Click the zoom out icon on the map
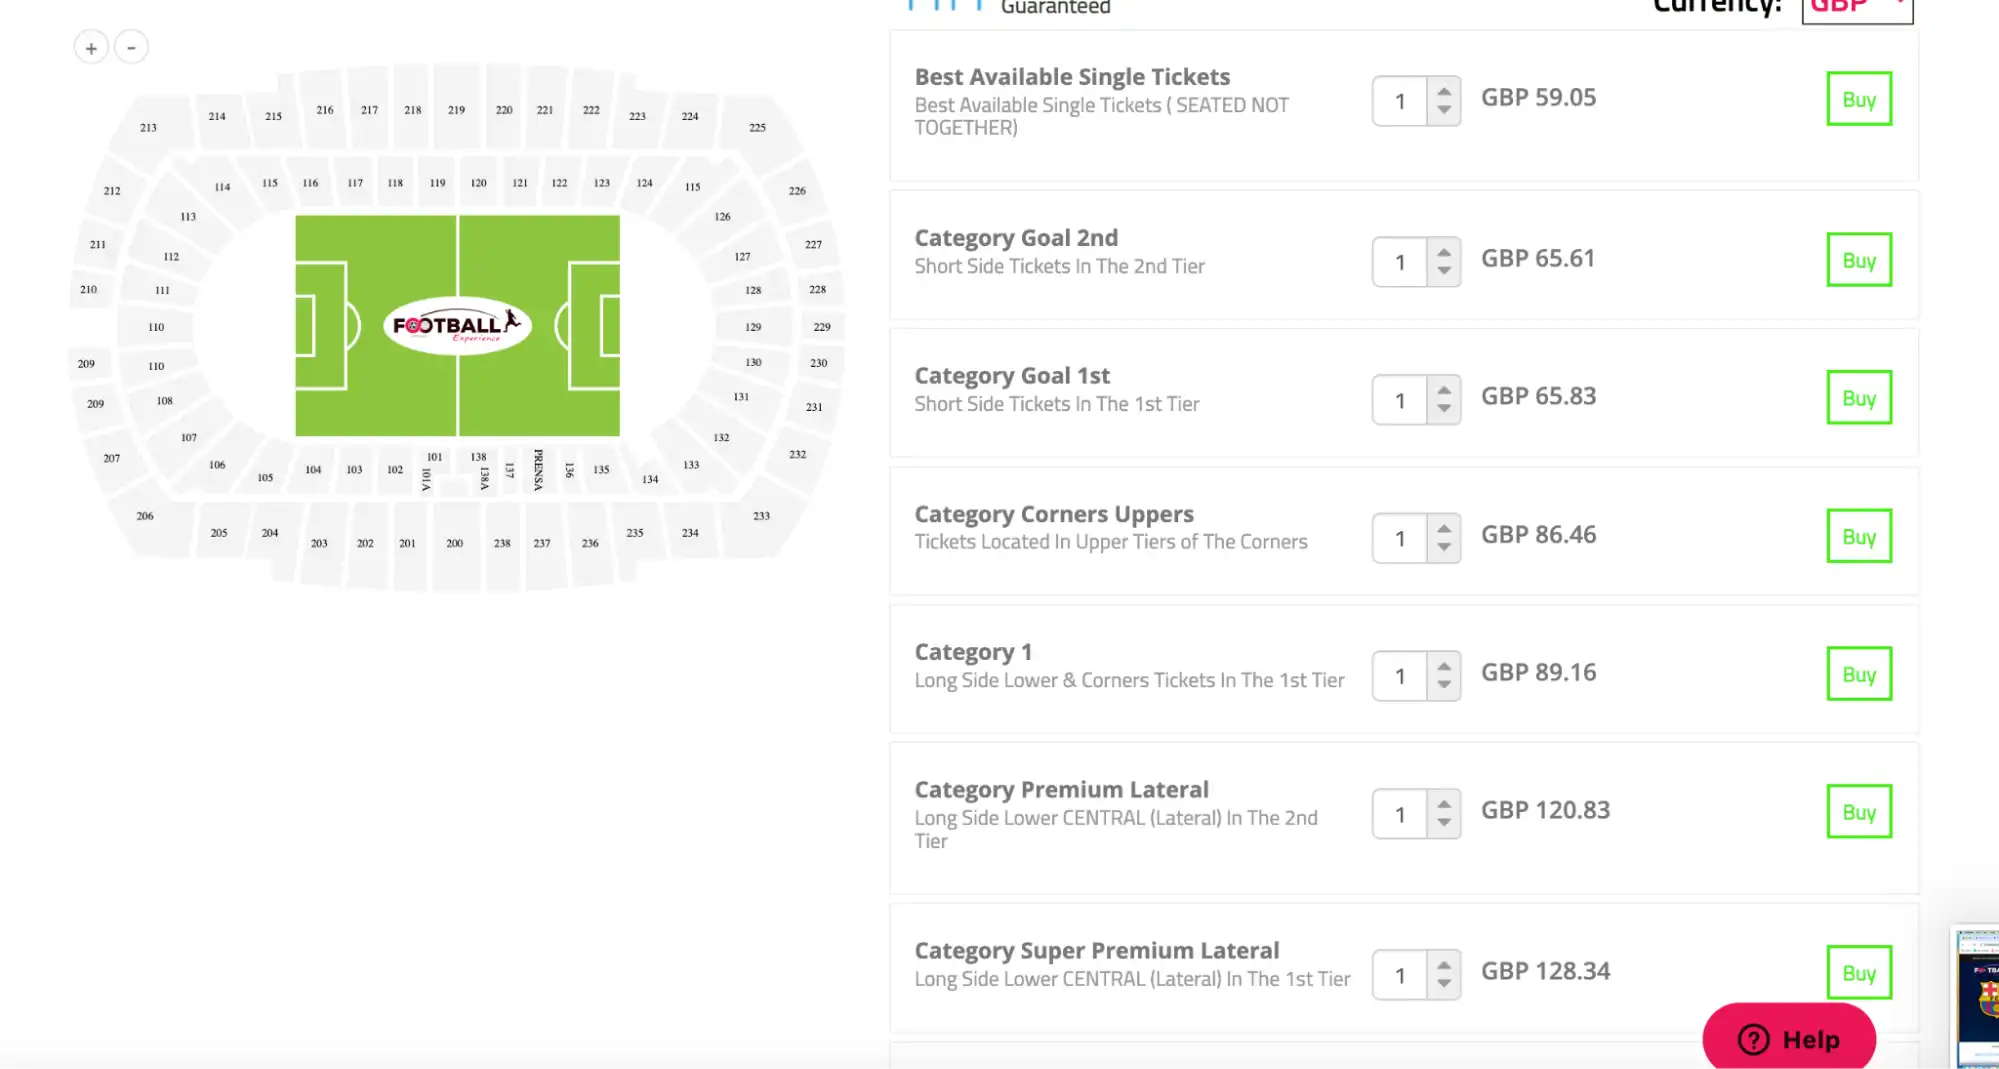 click(x=130, y=46)
